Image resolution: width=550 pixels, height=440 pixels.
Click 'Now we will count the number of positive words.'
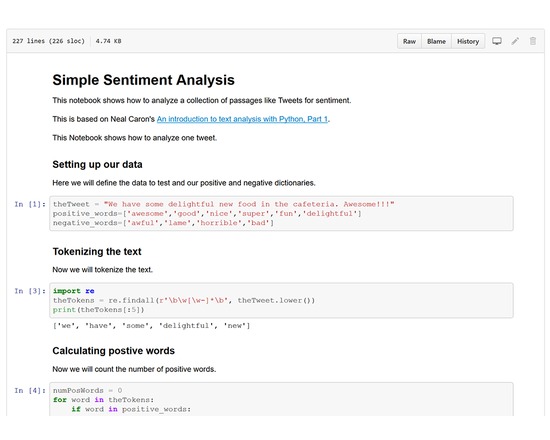tap(134, 369)
